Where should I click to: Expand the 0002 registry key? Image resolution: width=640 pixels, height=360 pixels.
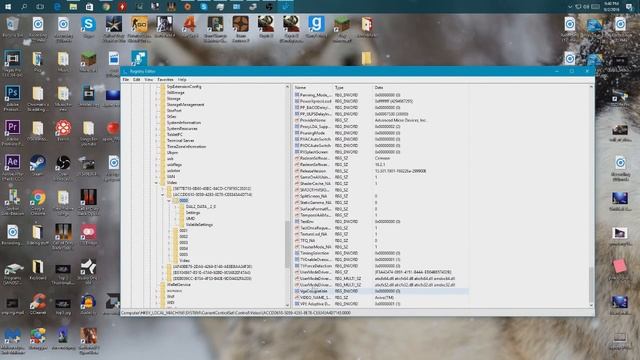[169, 236]
